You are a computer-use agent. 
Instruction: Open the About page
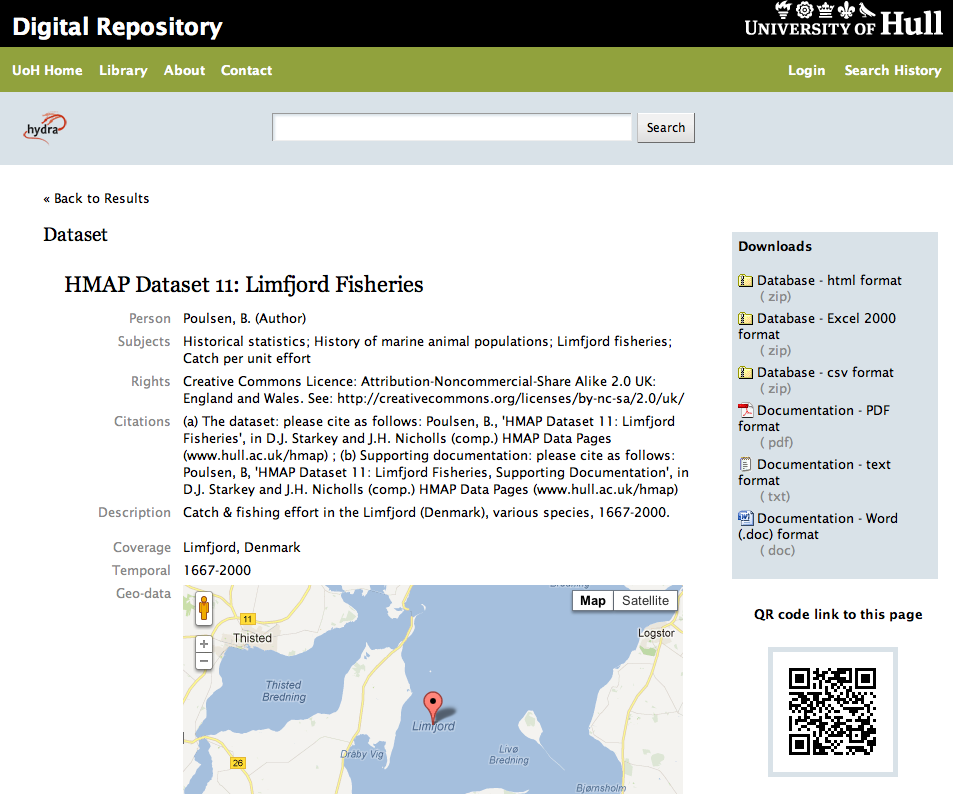click(184, 70)
